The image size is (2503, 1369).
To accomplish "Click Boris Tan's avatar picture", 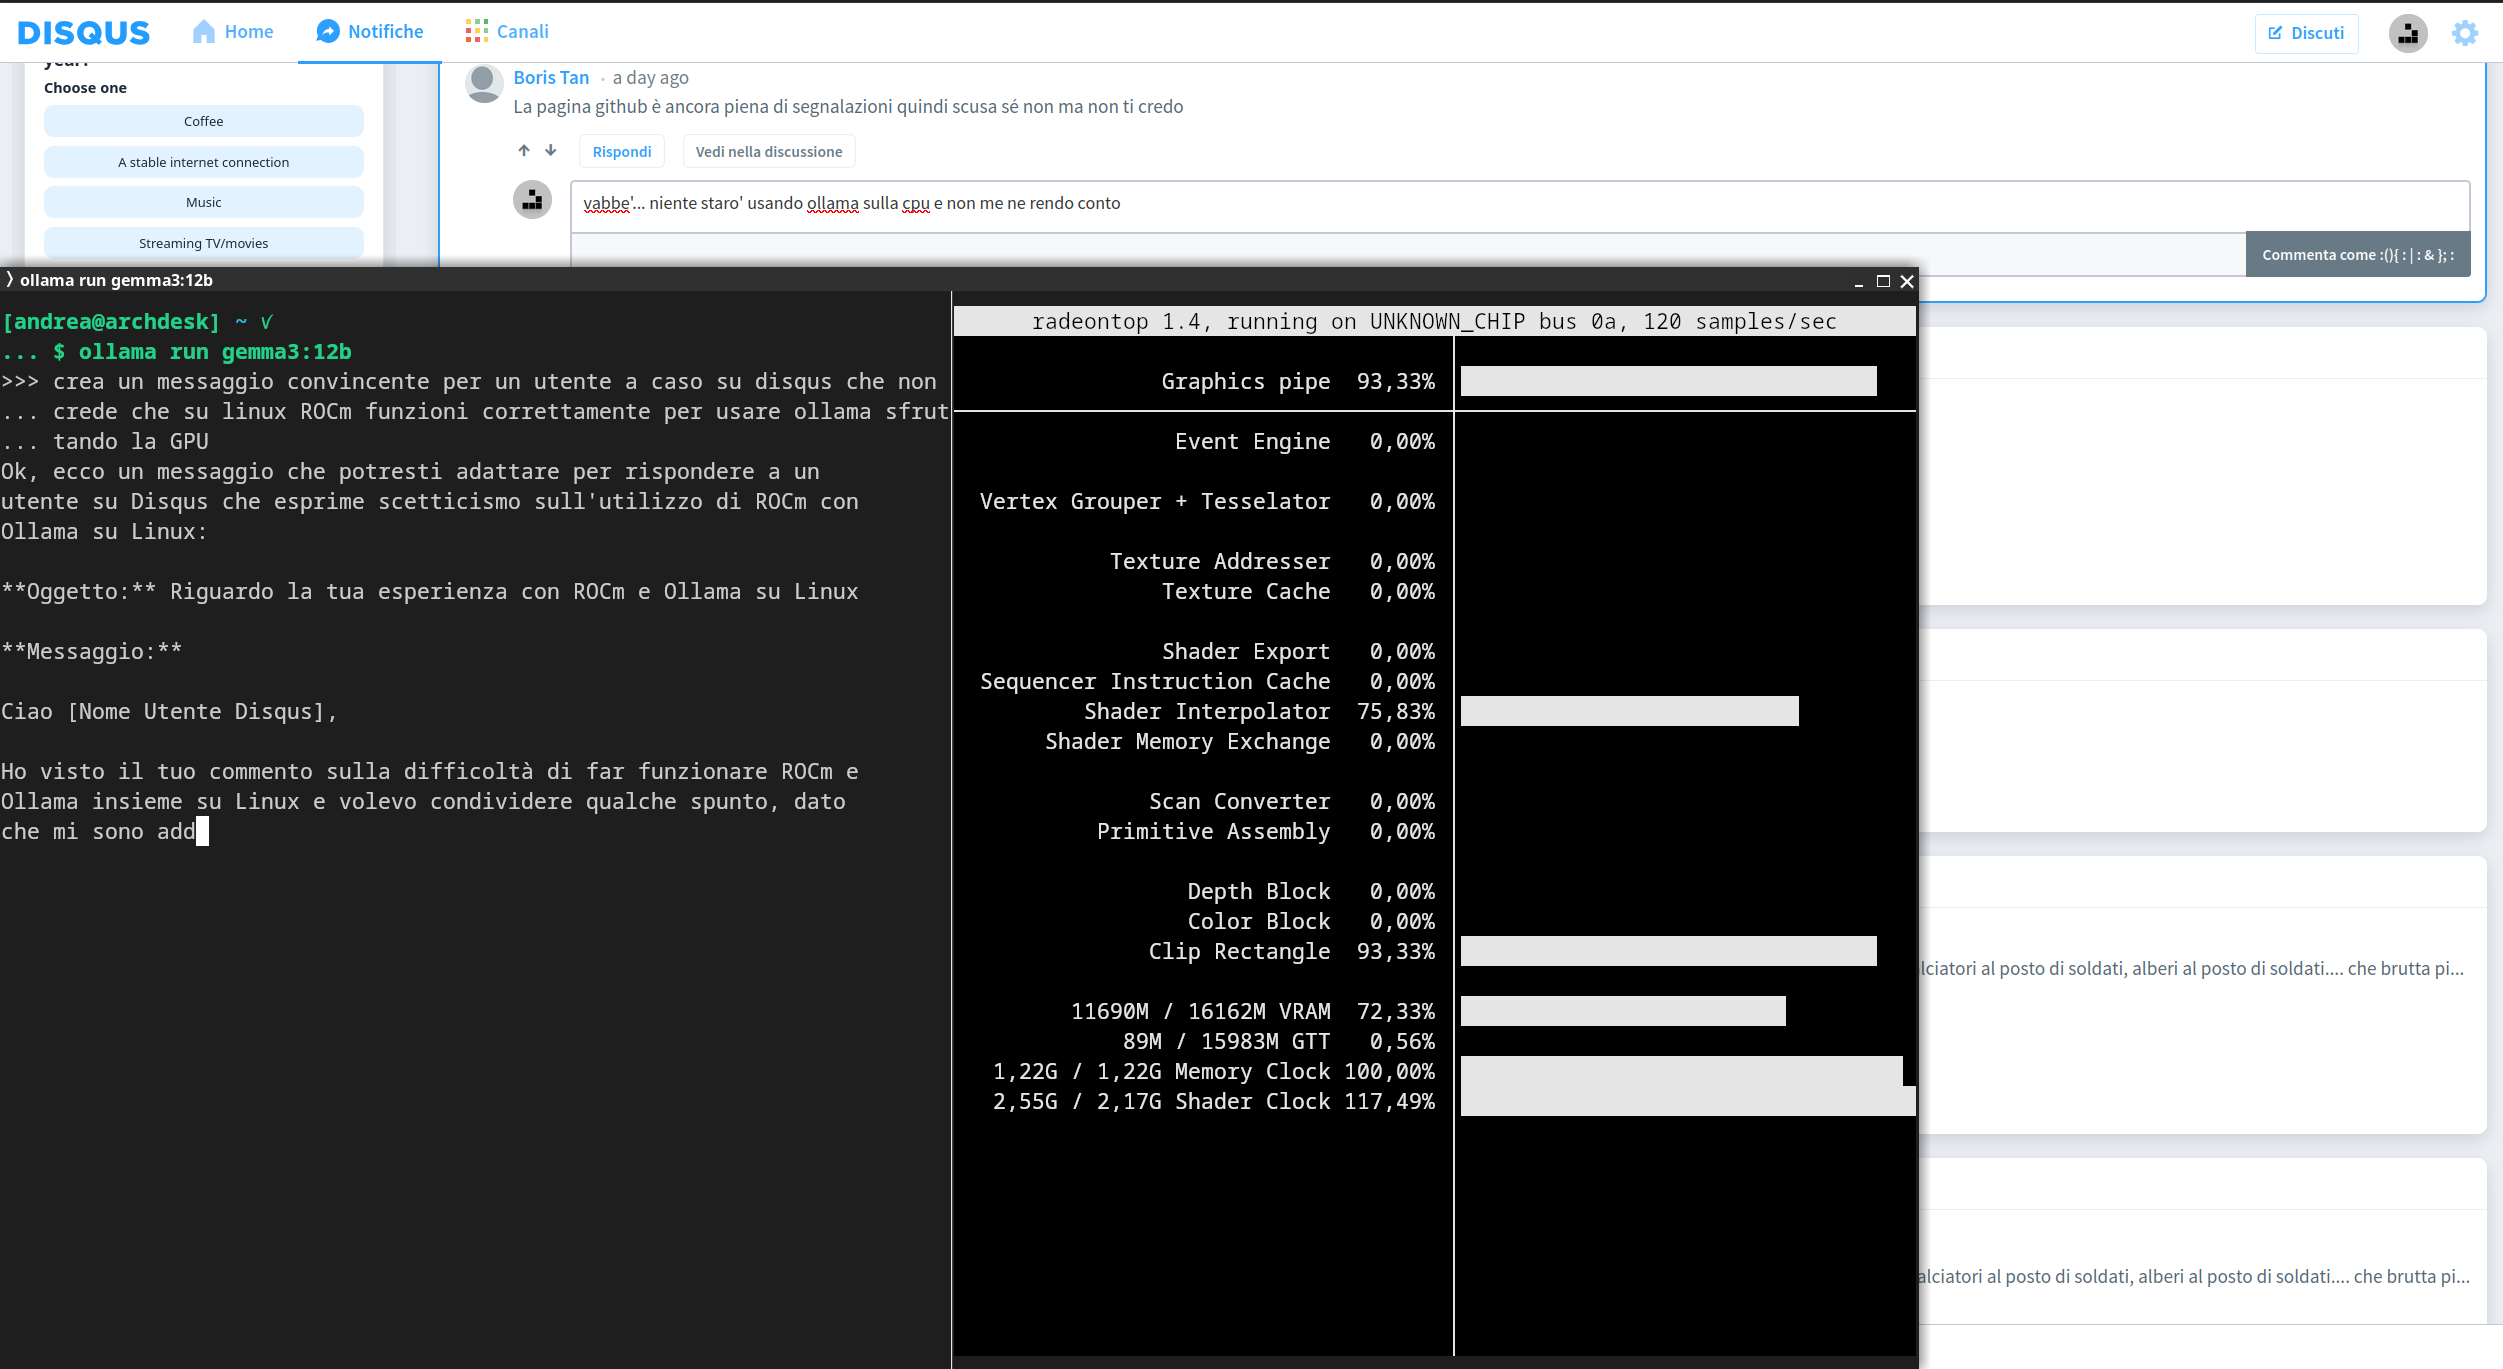I will pyautogui.click(x=484, y=84).
